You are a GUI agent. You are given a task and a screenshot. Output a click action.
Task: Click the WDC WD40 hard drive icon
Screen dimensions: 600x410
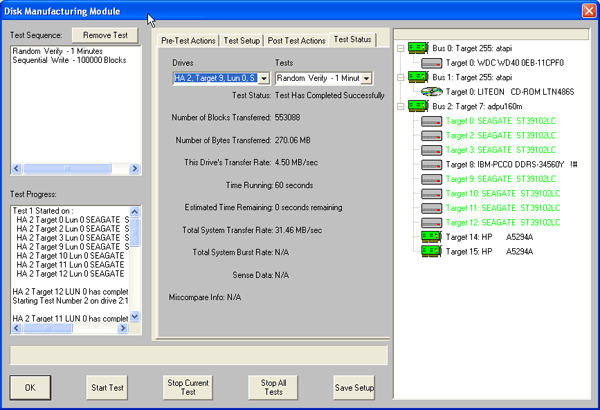click(432, 62)
